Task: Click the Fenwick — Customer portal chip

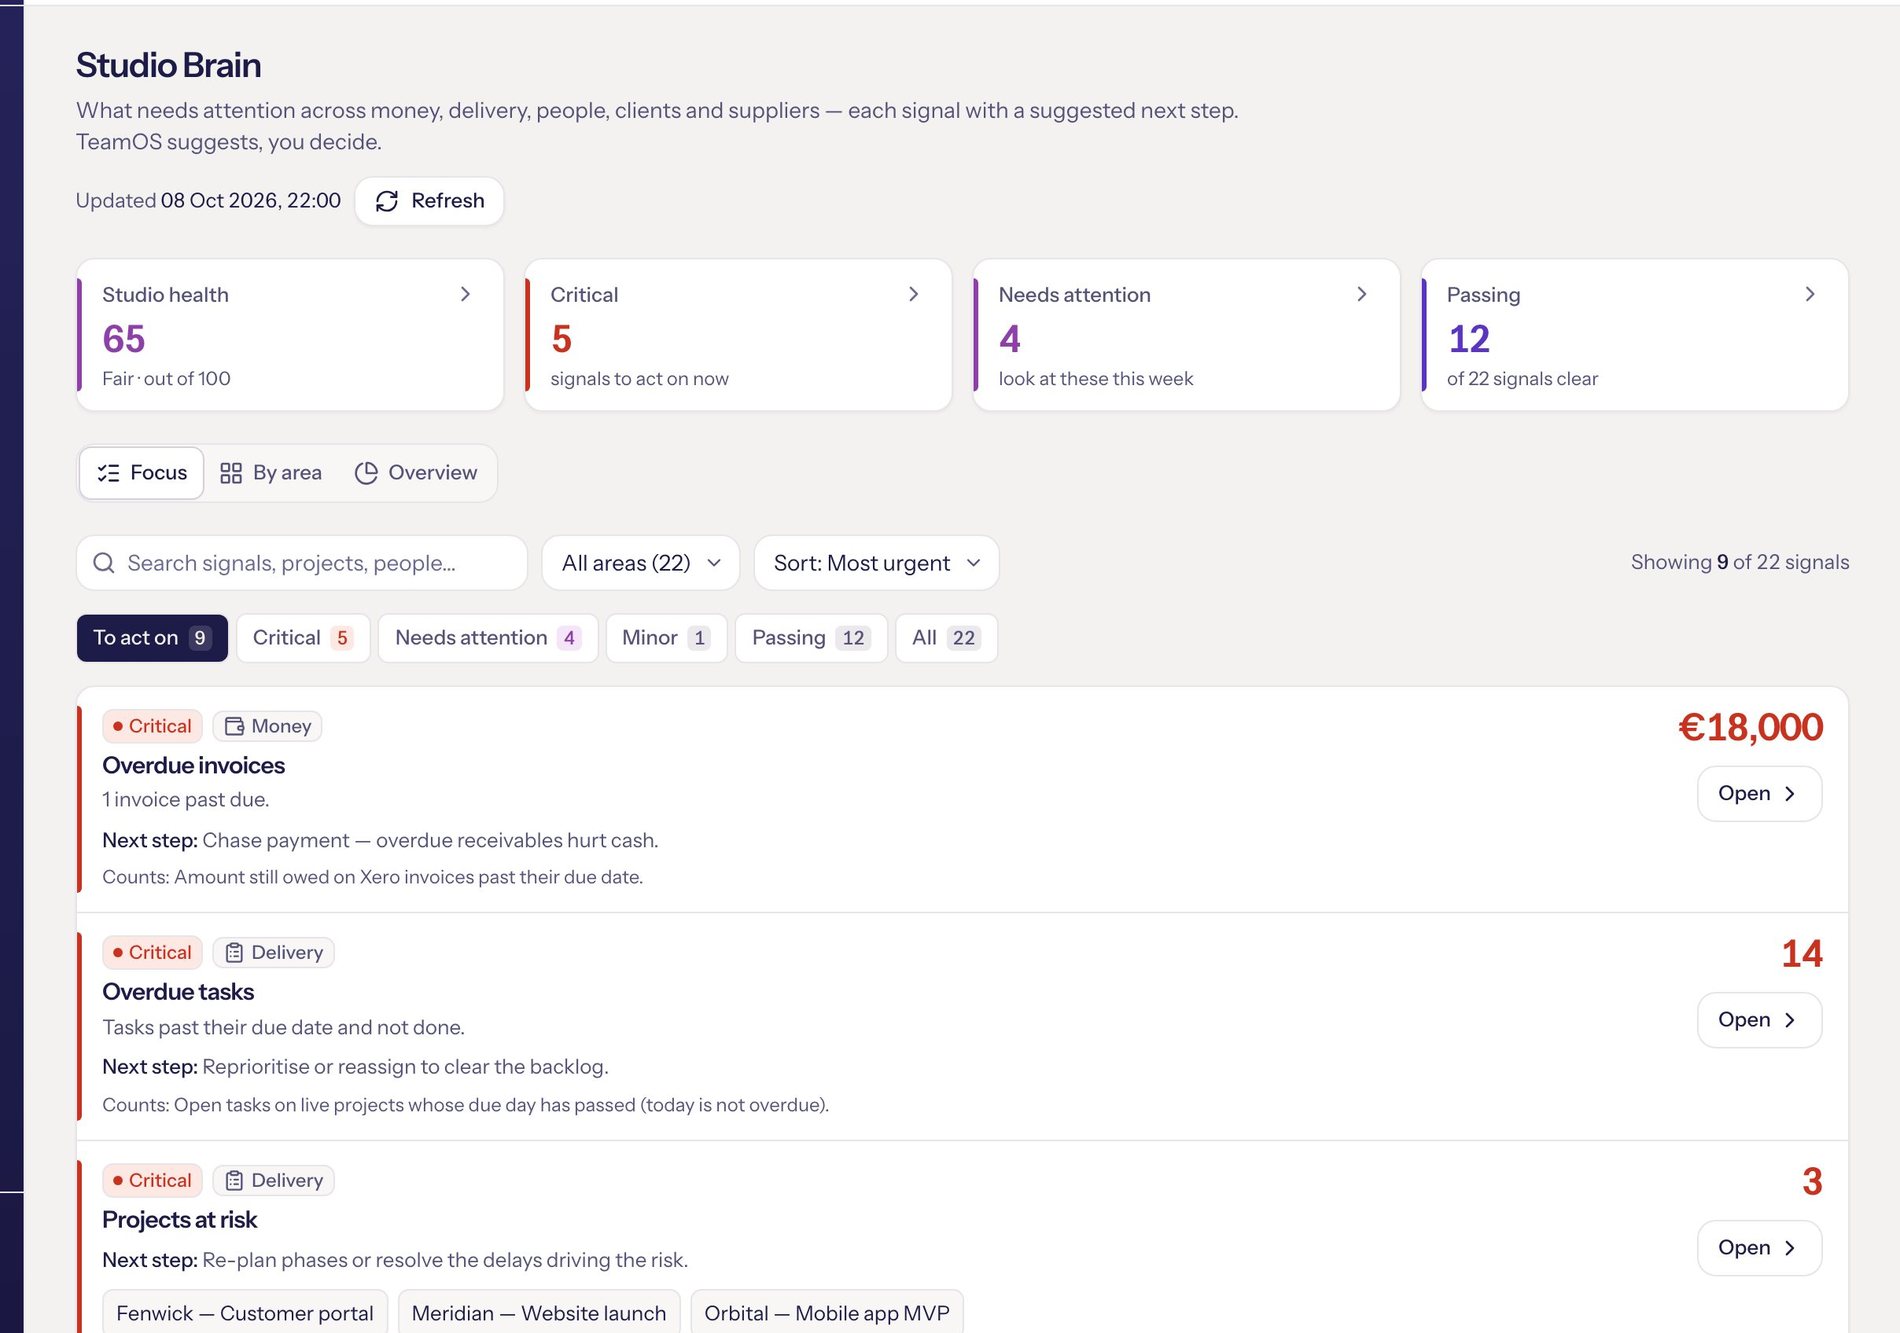Action: point(245,1313)
